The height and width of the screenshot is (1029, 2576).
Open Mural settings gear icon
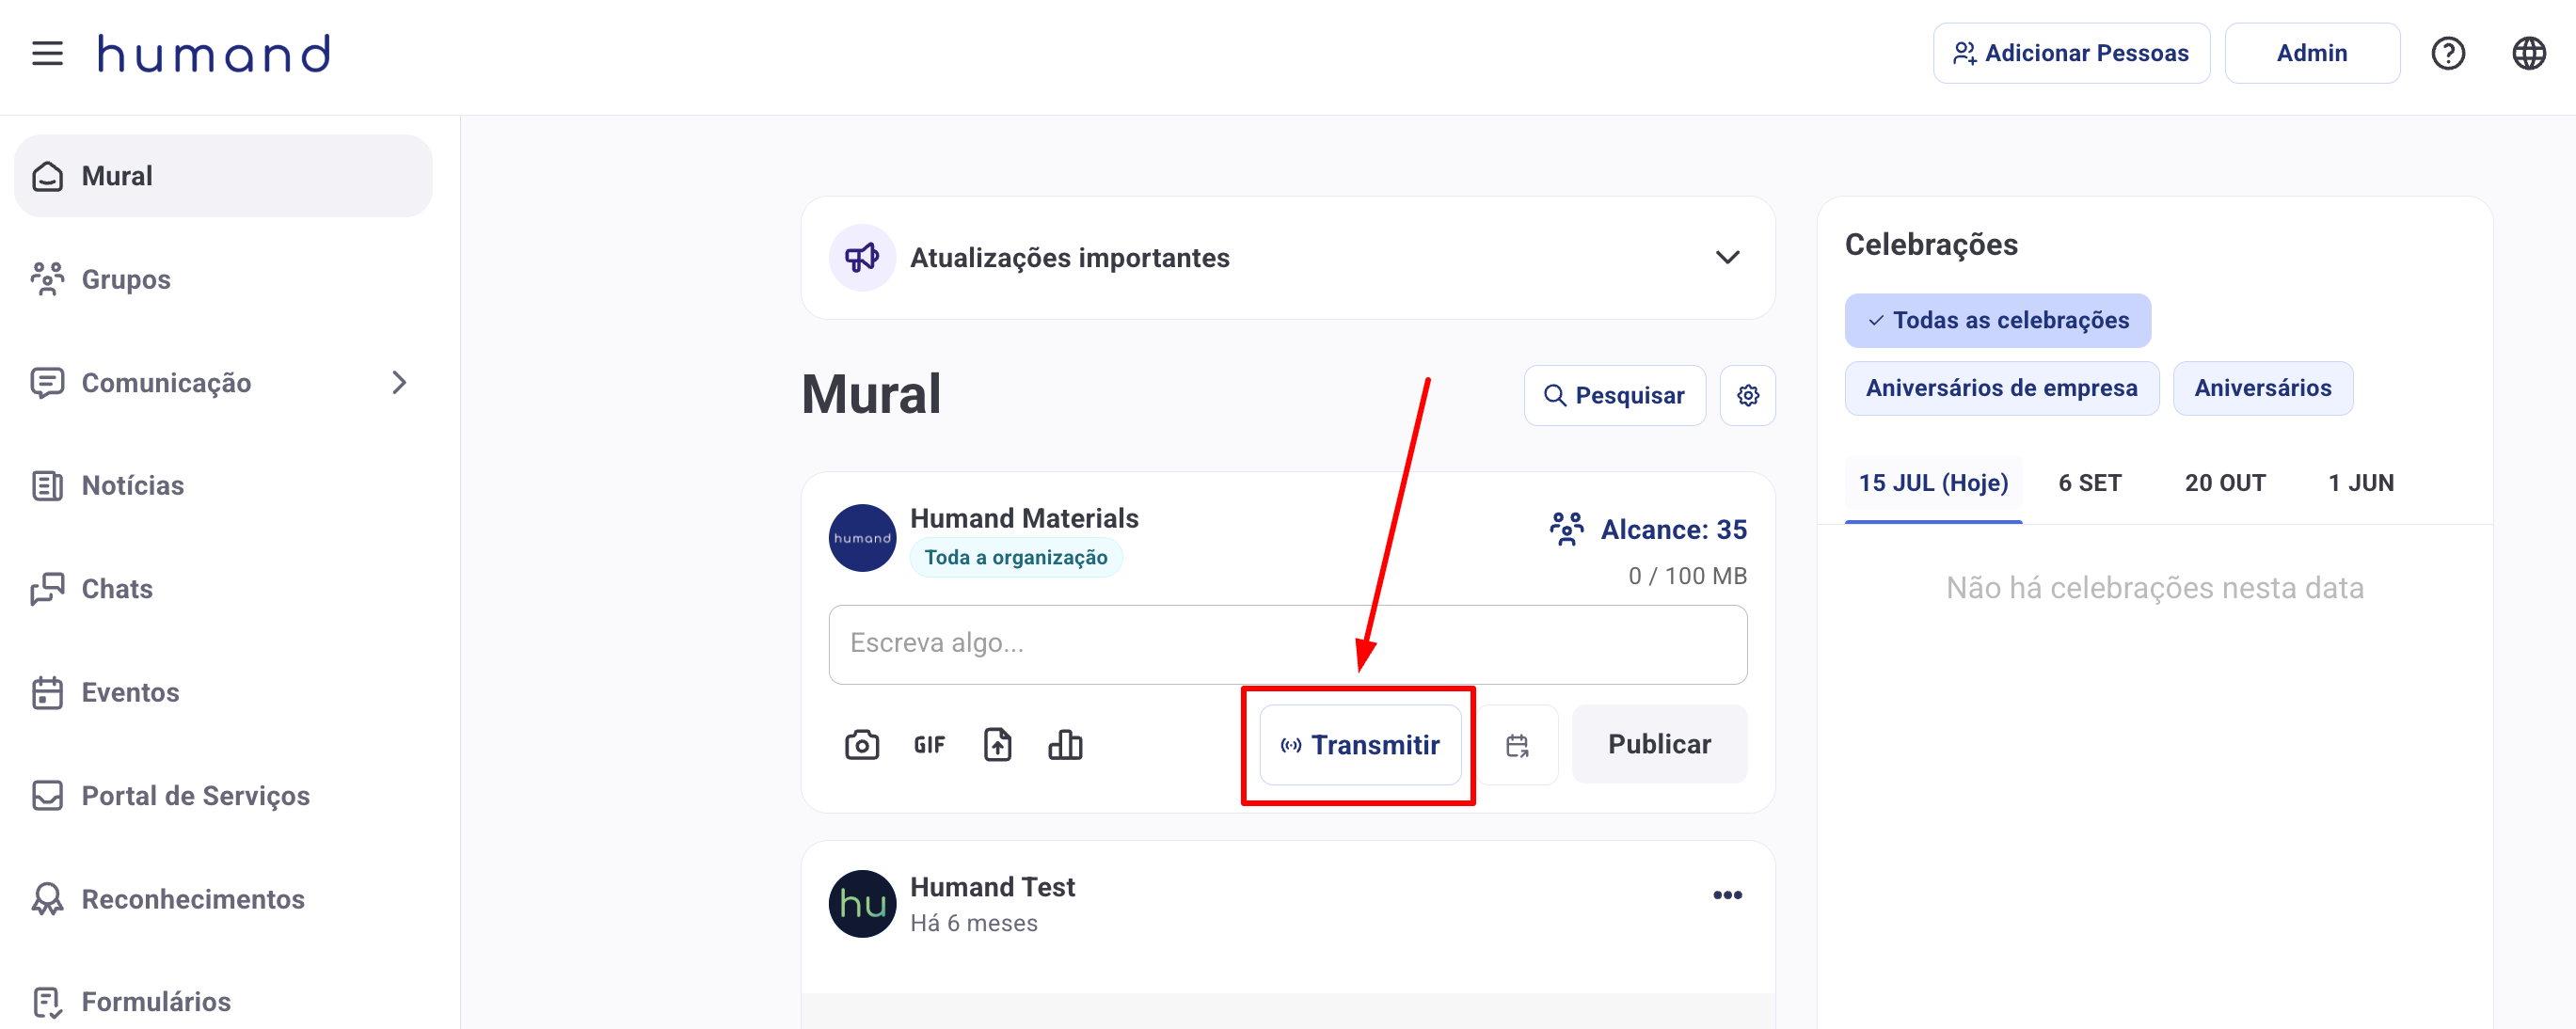tap(1747, 396)
